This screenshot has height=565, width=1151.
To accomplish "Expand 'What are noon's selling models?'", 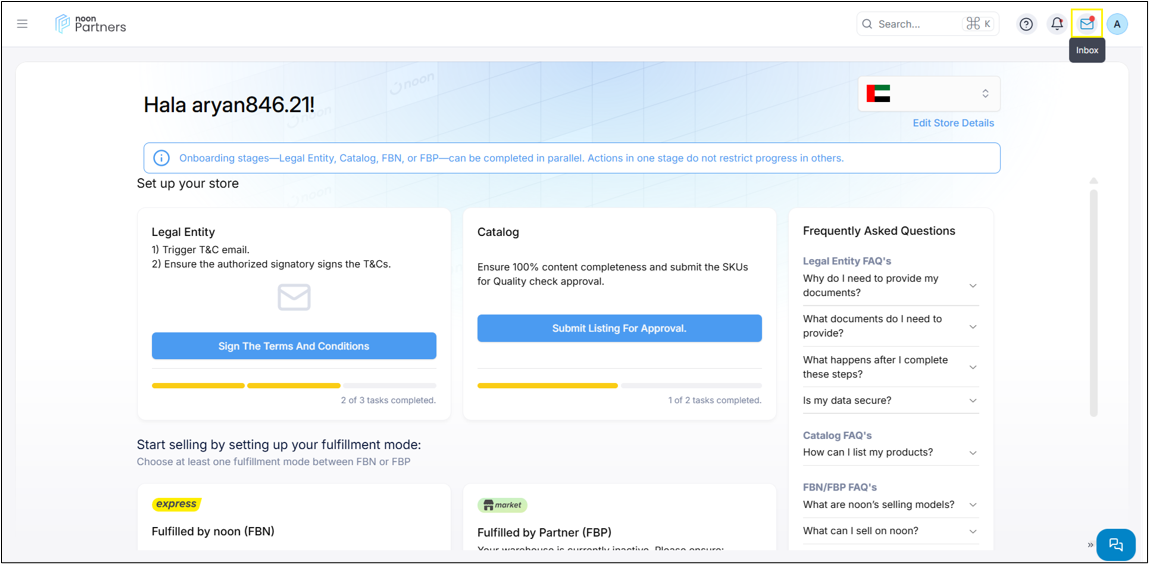I will click(x=890, y=505).
